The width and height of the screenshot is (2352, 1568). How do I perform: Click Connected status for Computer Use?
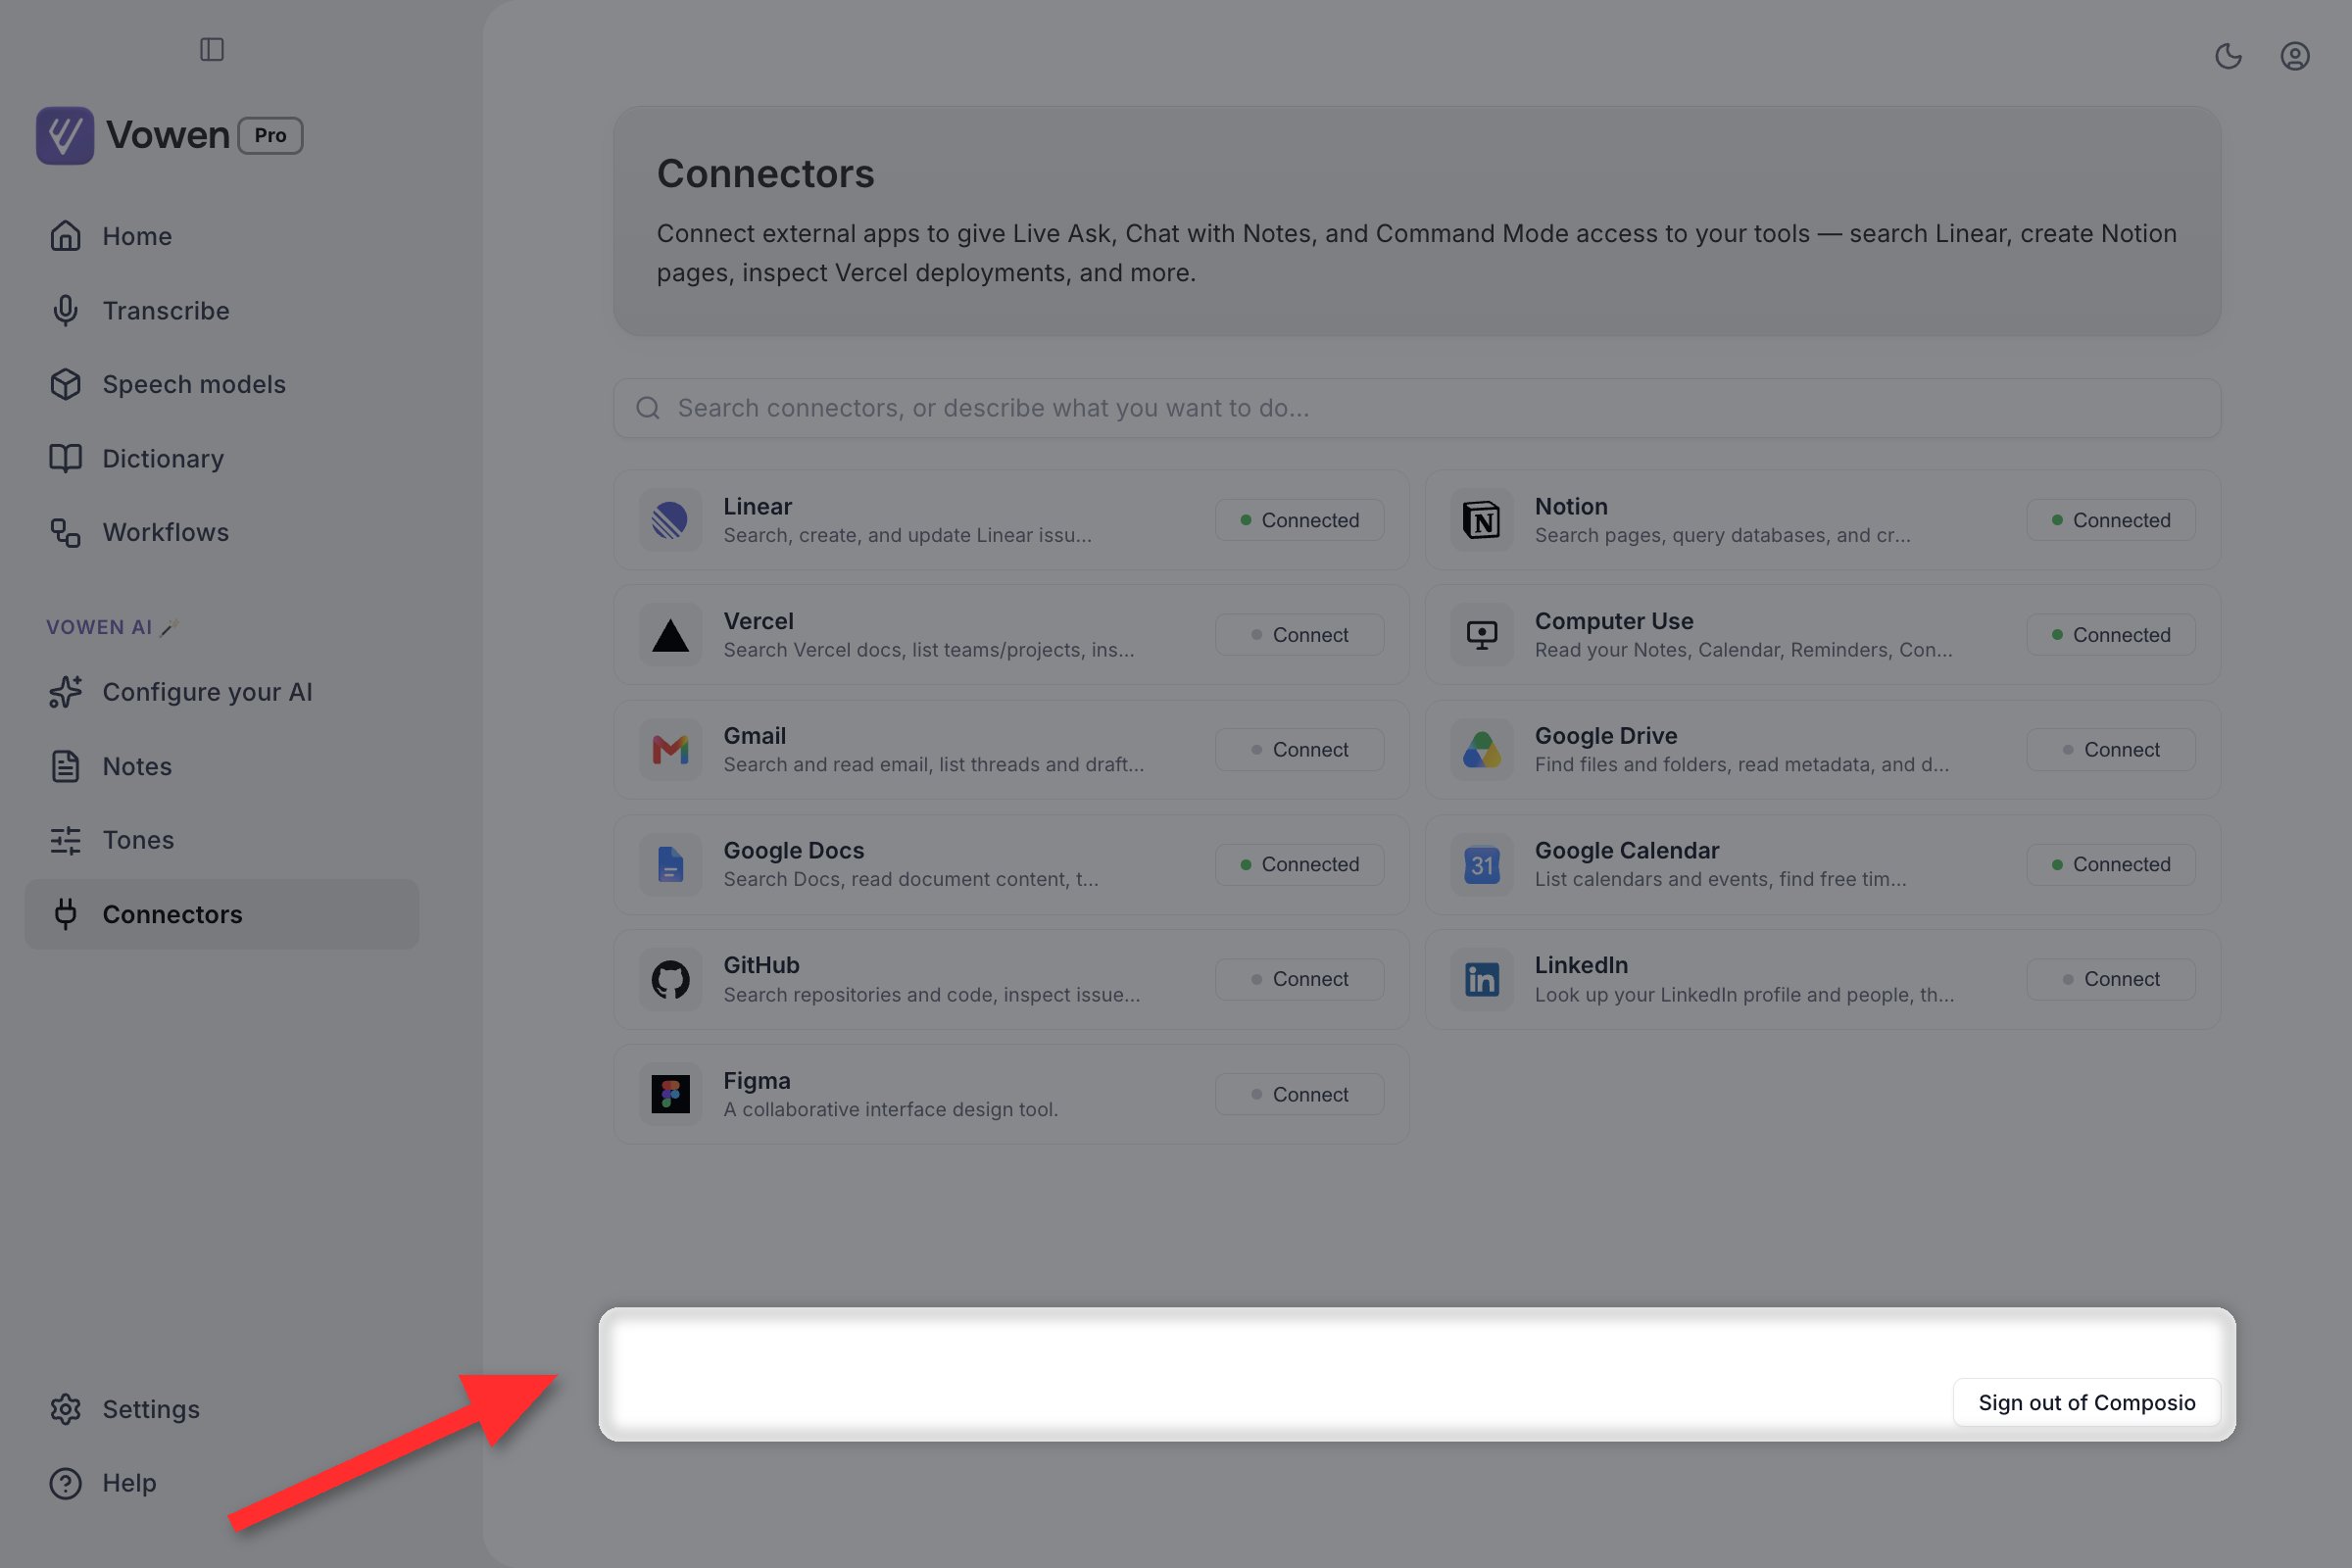click(x=2110, y=635)
